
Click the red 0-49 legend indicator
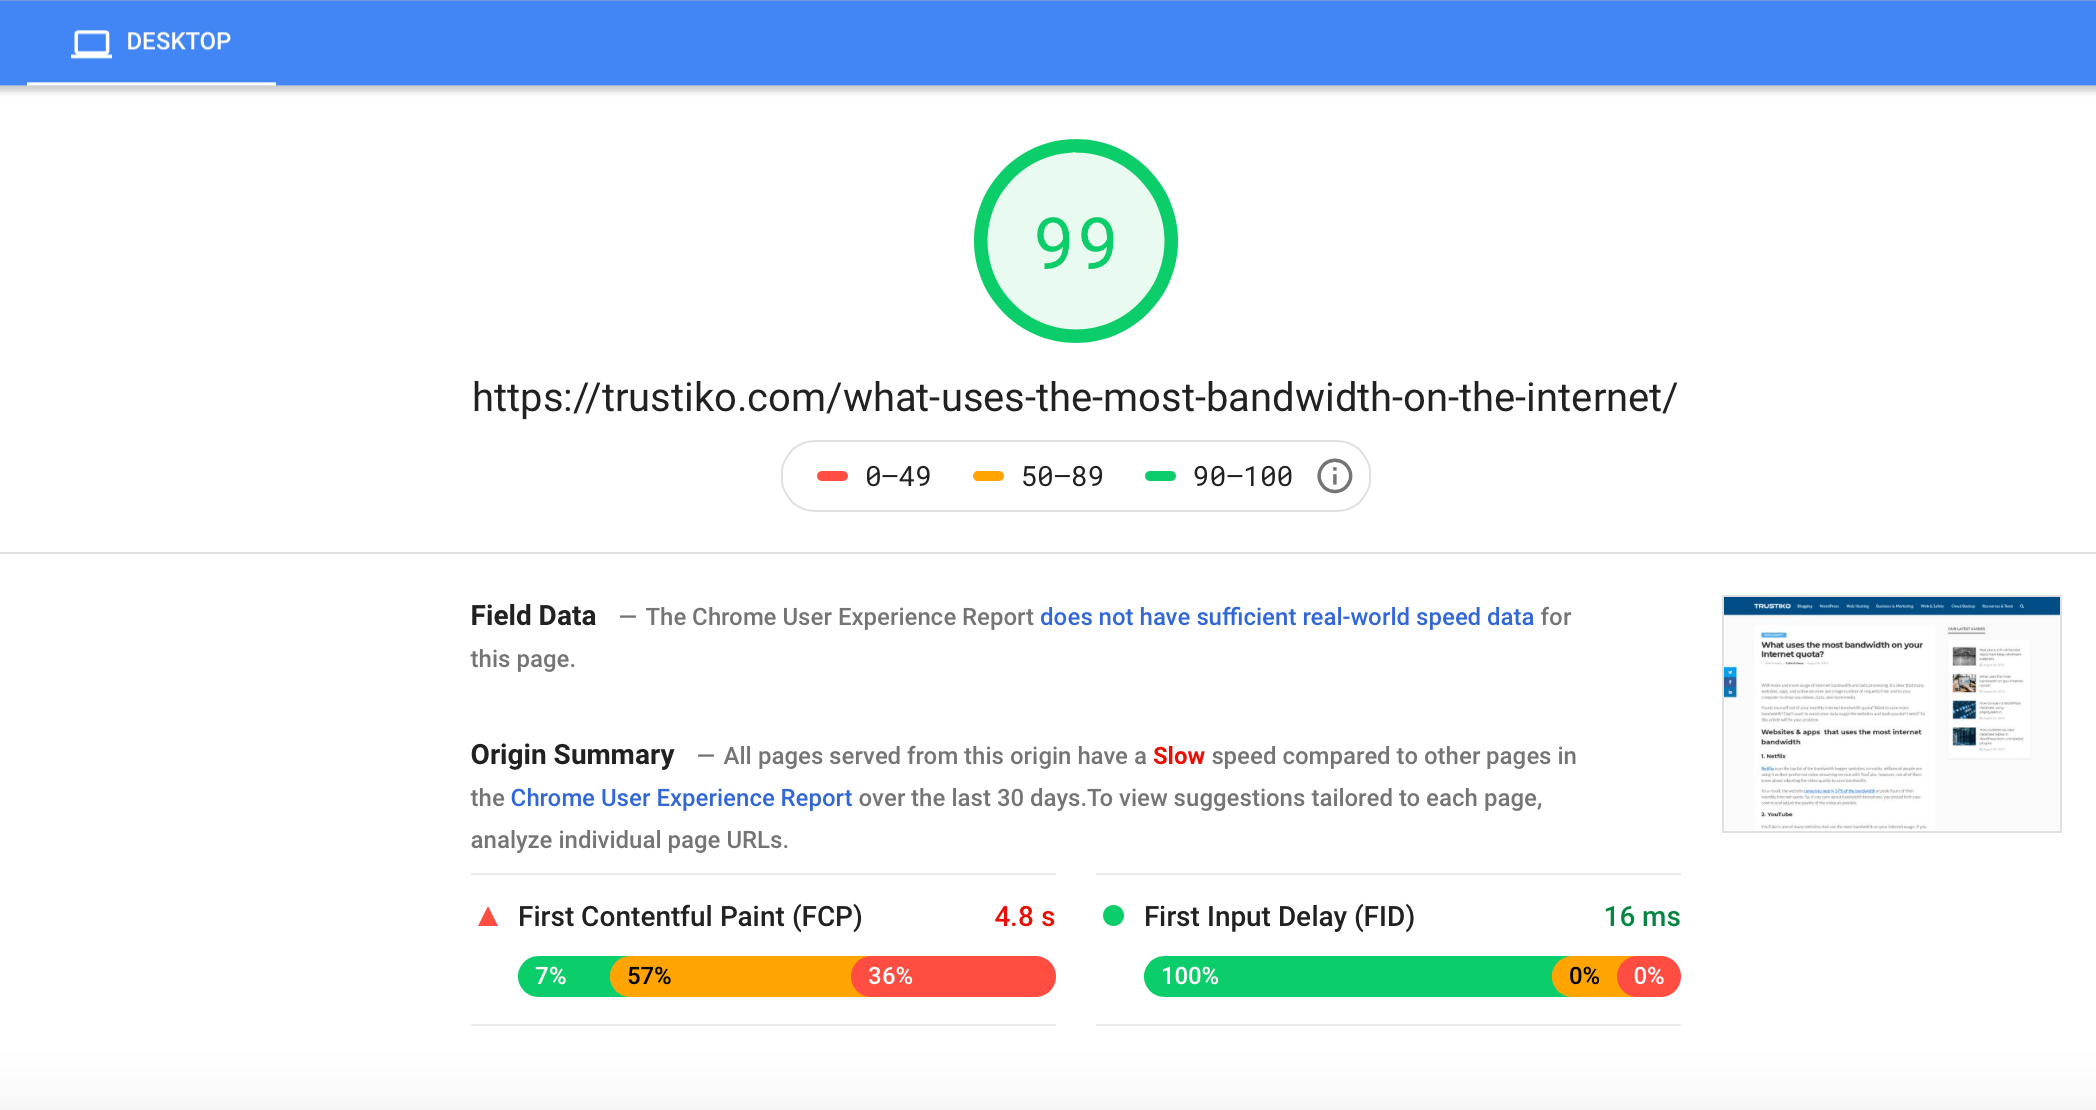point(833,476)
